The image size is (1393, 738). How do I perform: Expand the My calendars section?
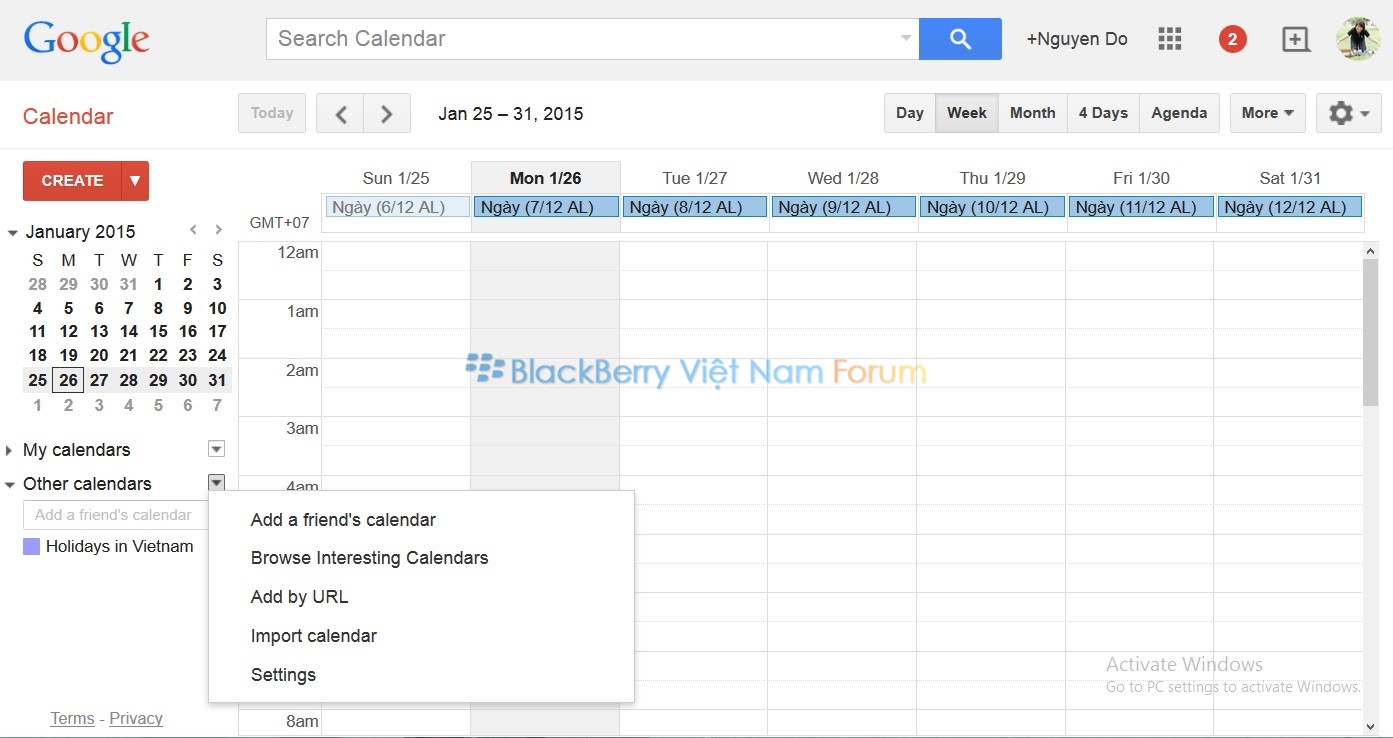click(10, 450)
